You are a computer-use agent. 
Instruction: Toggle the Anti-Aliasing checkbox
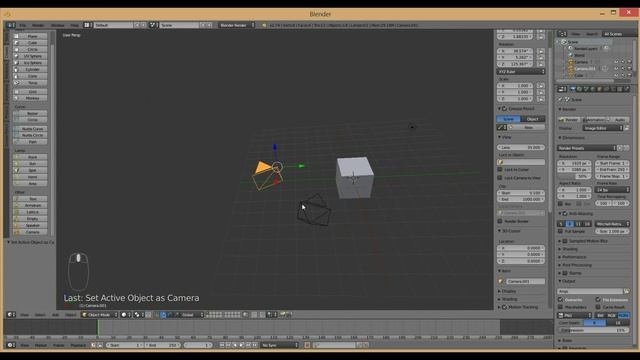[565, 213]
